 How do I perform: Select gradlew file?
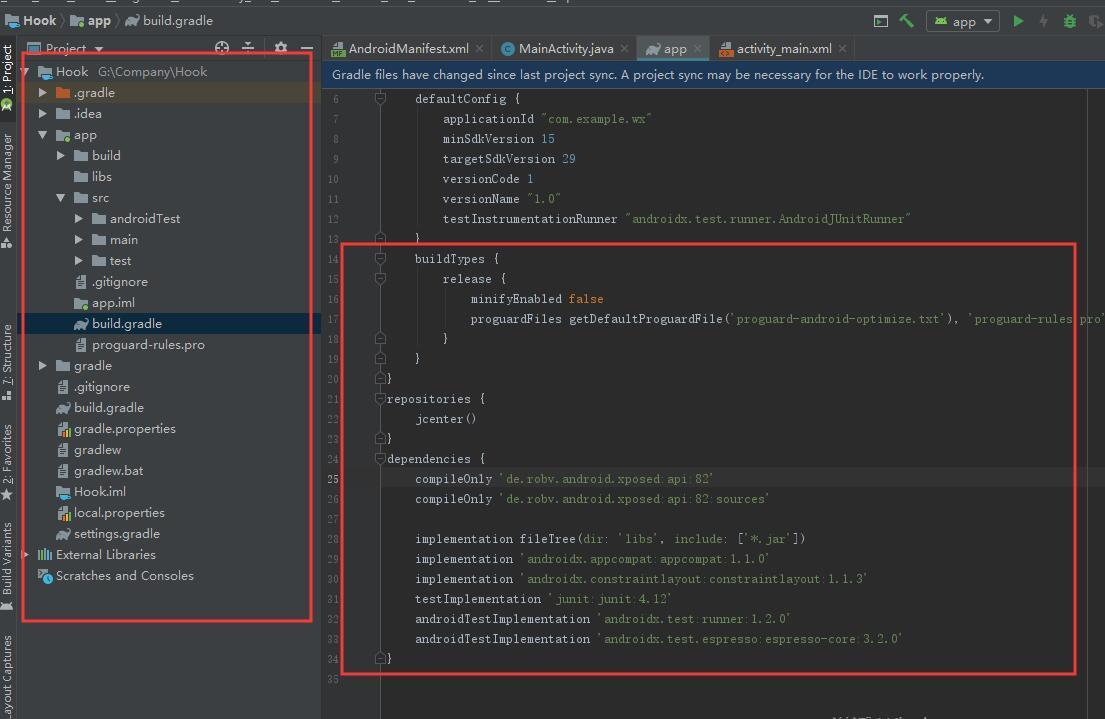[x=89, y=450]
